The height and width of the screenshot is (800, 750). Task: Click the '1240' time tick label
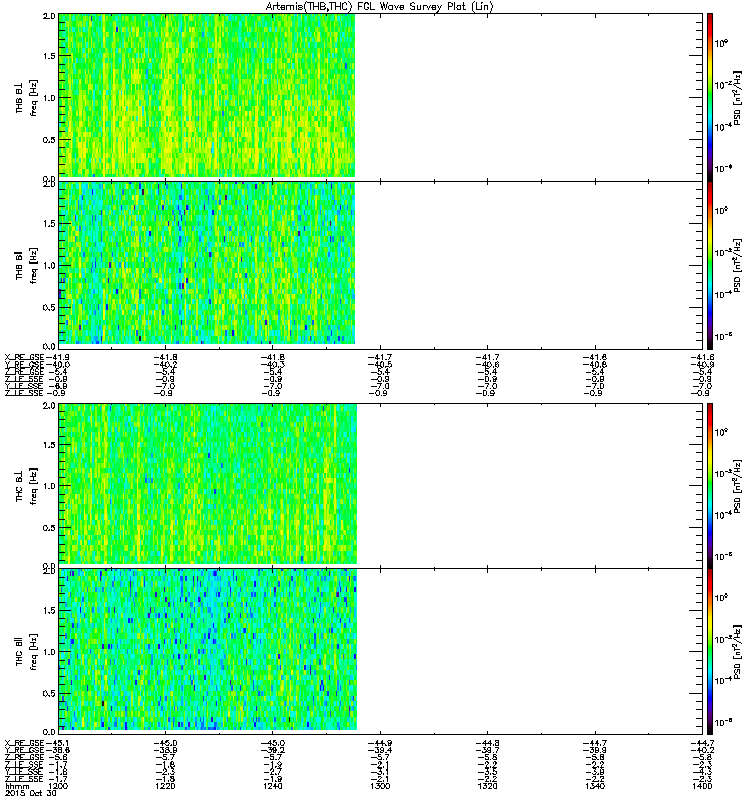(272, 786)
